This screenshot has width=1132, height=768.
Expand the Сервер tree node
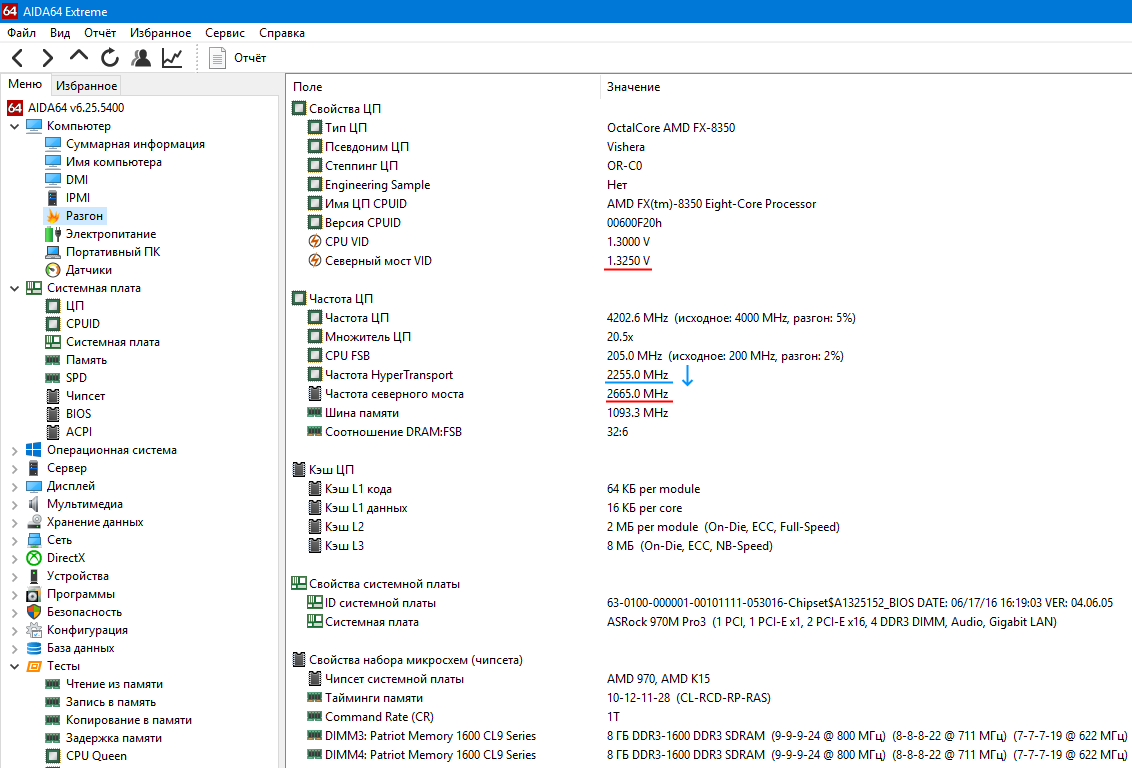click(x=14, y=468)
